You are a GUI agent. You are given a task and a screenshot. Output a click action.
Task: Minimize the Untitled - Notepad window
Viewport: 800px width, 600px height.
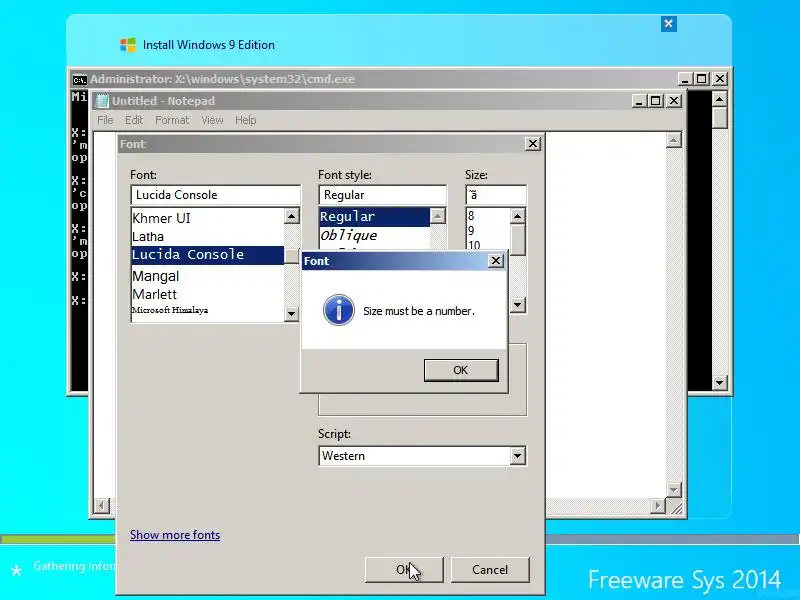click(639, 101)
